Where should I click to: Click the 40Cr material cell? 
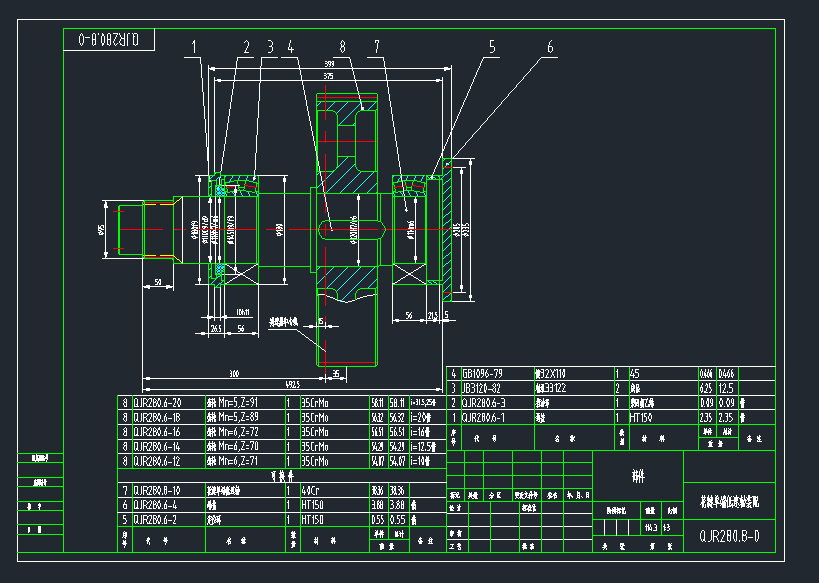[x=311, y=490]
